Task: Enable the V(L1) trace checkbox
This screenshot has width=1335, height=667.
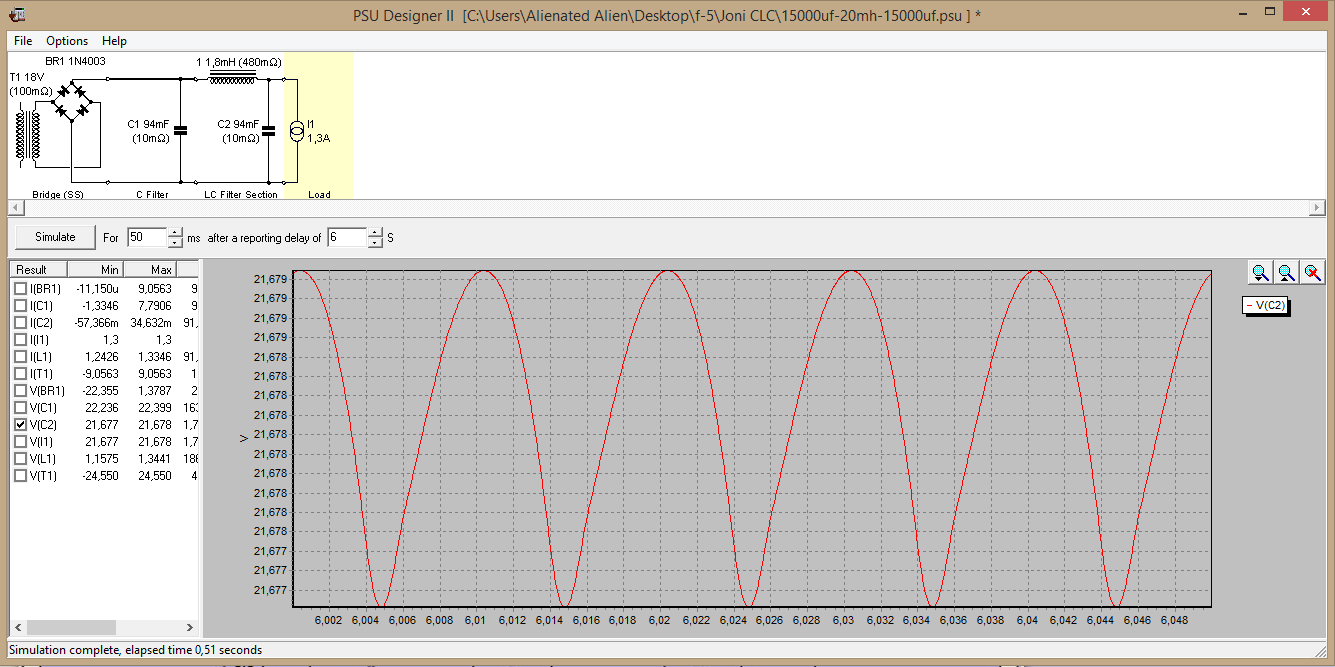Action: click(20, 458)
